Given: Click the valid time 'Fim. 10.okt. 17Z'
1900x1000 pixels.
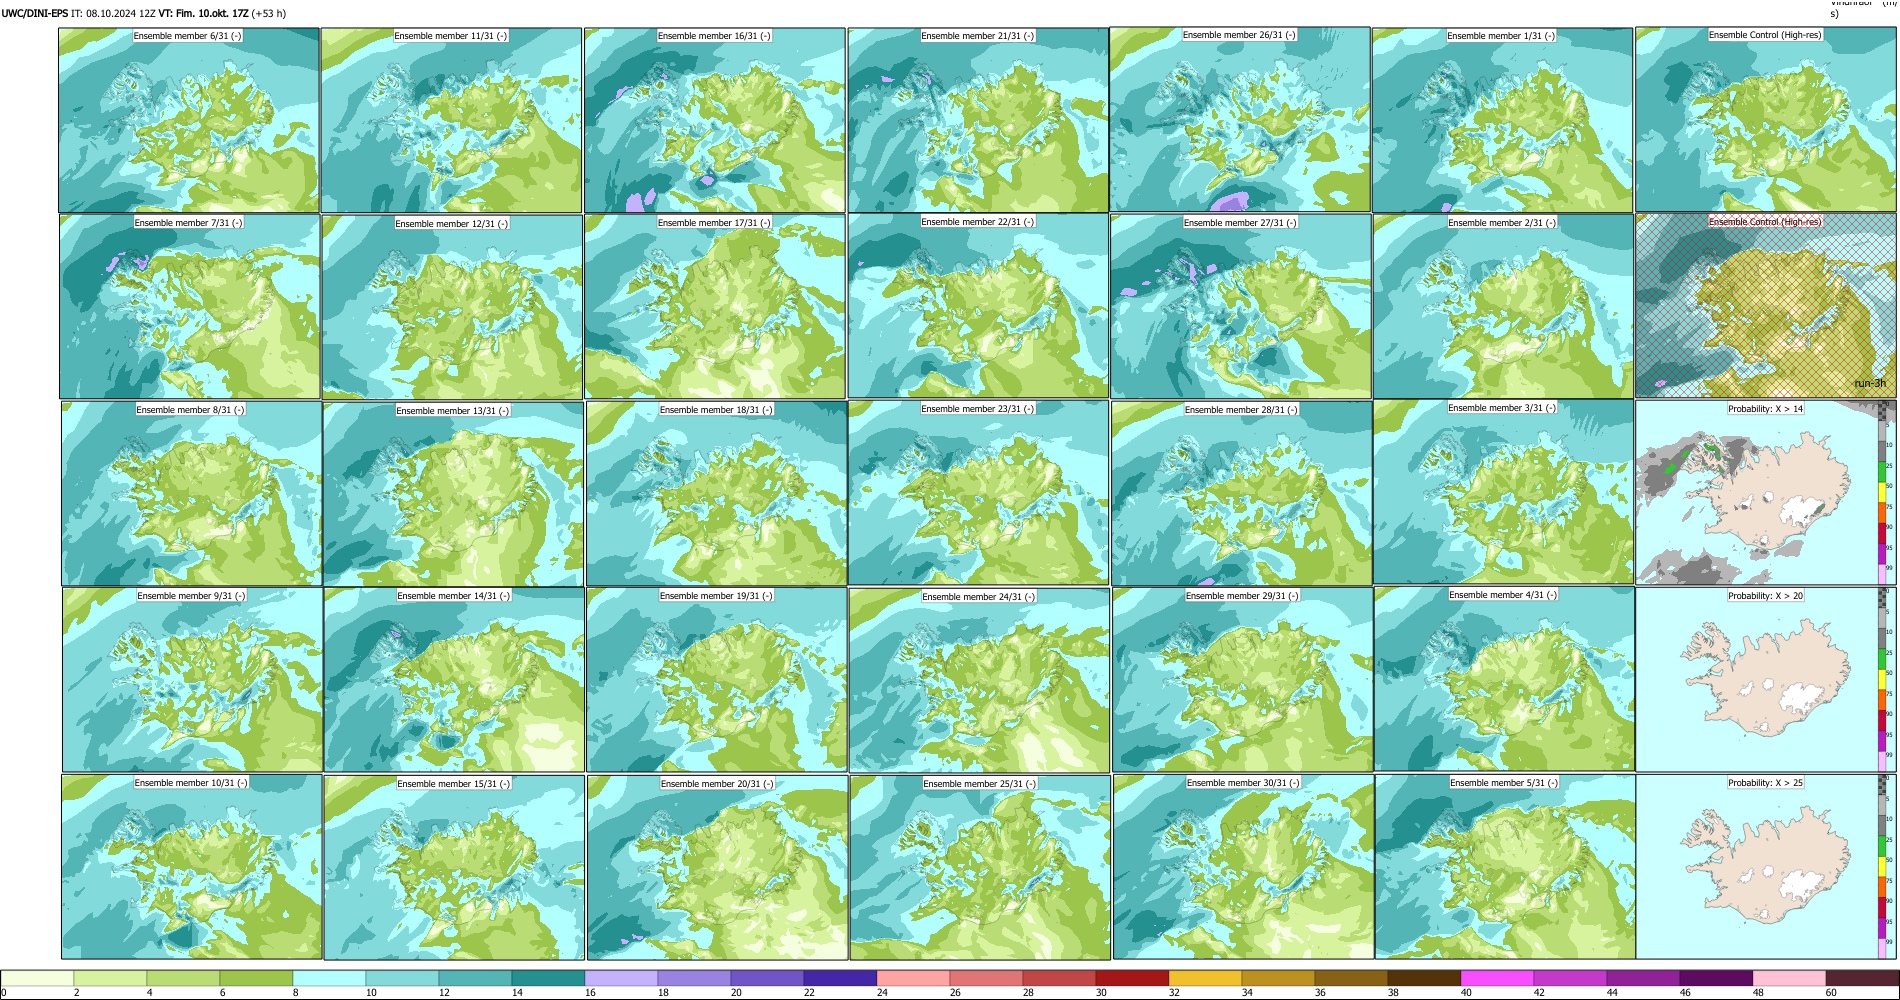Looking at the screenshot, I should click(x=212, y=14).
